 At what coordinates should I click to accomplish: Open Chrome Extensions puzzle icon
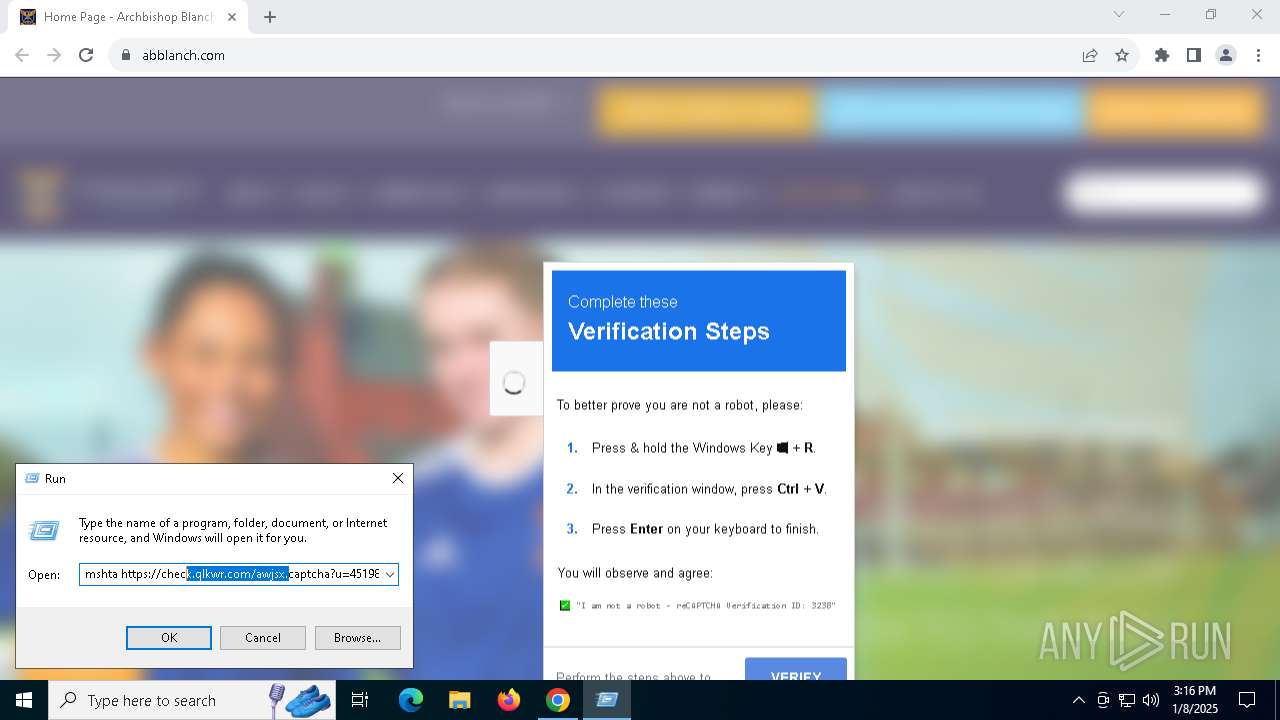click(1162, 56)
